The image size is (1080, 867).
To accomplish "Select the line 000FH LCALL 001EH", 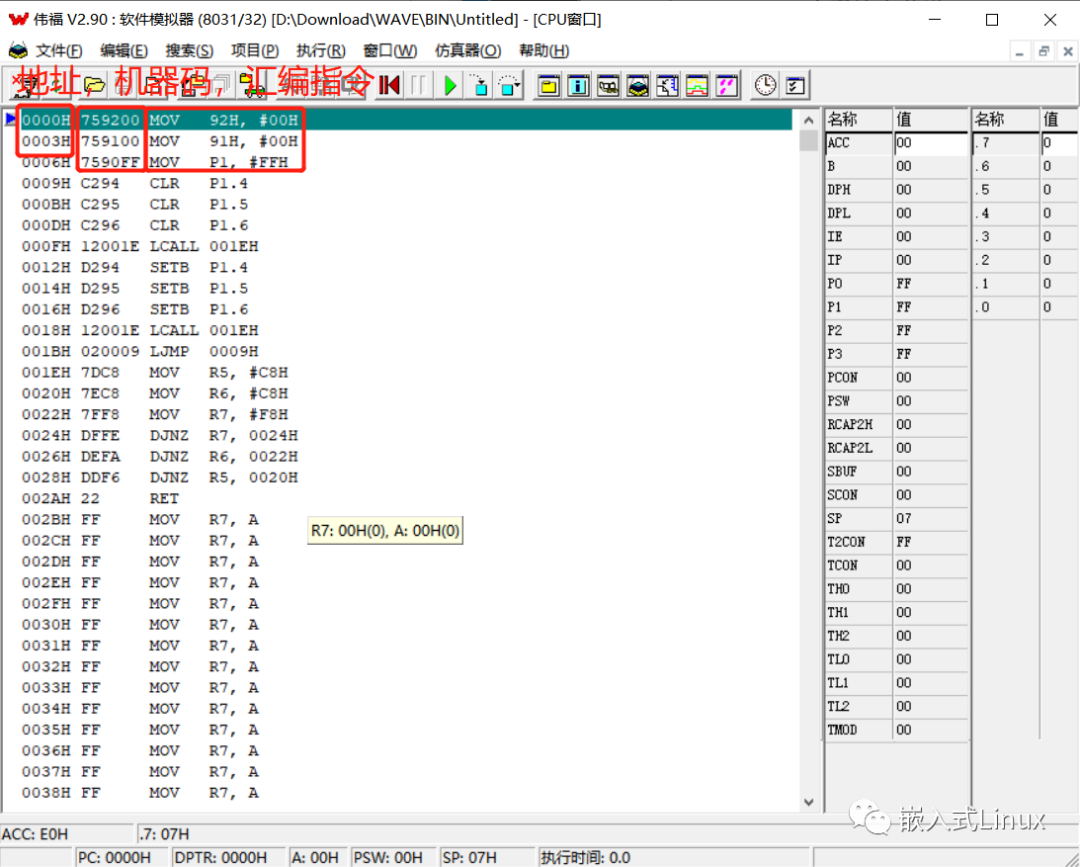I will tap(406, 247).
